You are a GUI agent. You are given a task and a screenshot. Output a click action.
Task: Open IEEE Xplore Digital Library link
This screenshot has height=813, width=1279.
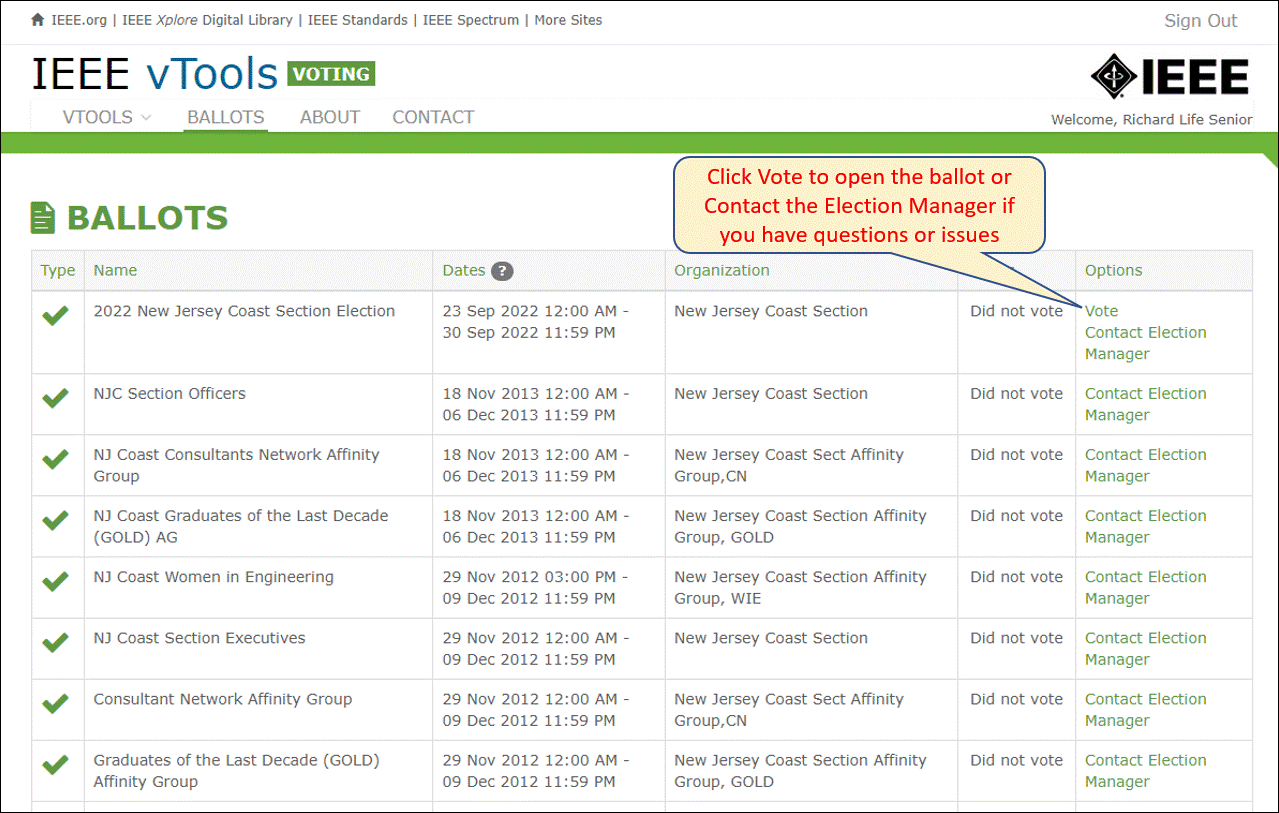coord(208,20)
